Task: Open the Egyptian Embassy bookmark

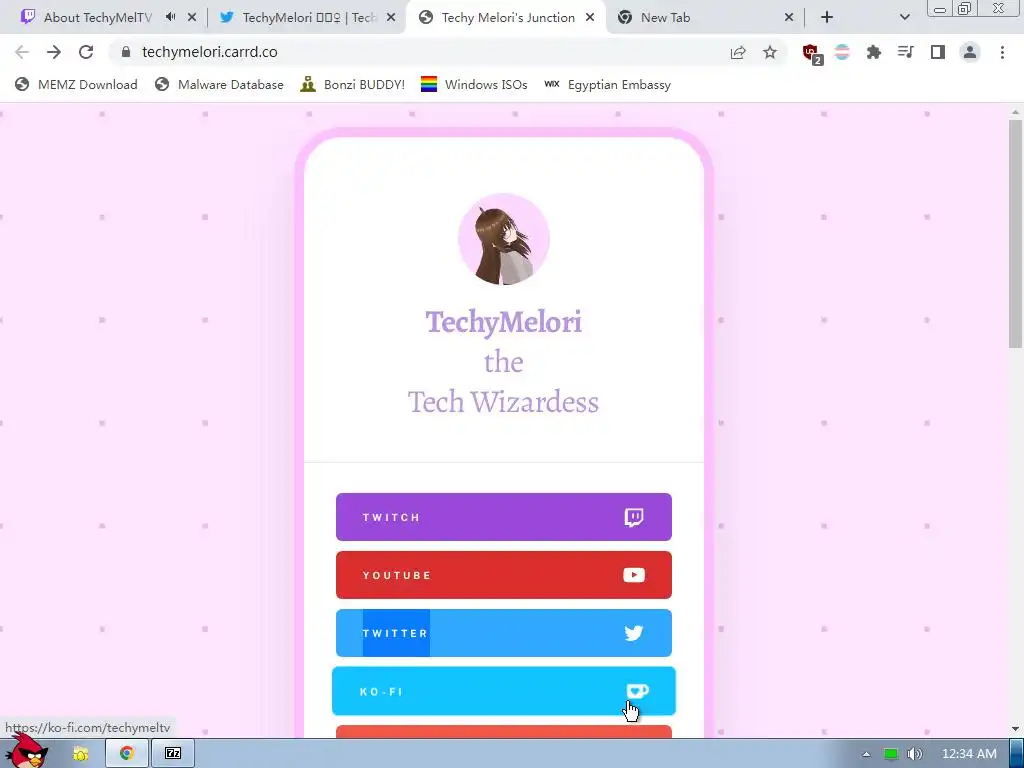Action: (x=607, y=84)
